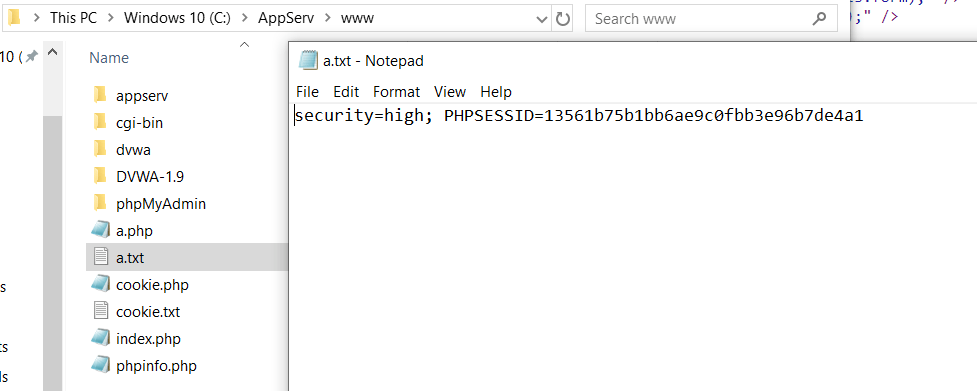Open Notepad's Help menu
This screenshot has width=977, height=391.
[x=496, y=92]
